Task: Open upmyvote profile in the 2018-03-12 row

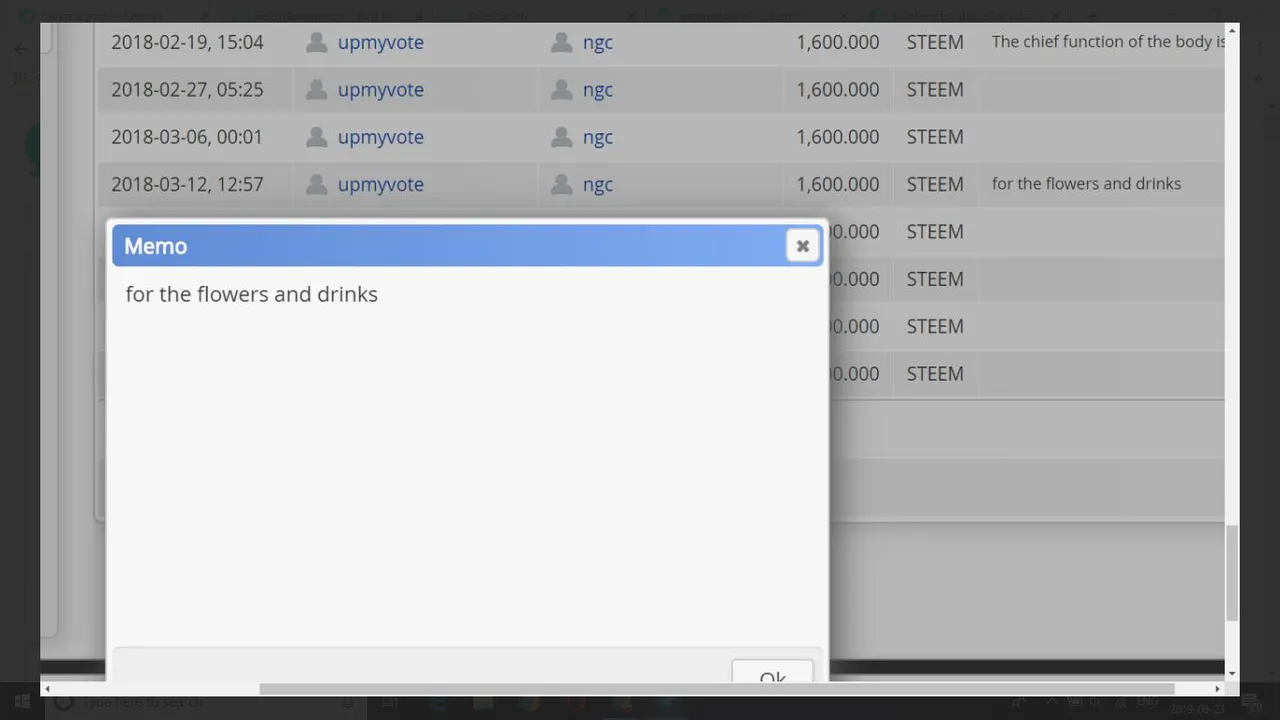Action: [381, 184]
